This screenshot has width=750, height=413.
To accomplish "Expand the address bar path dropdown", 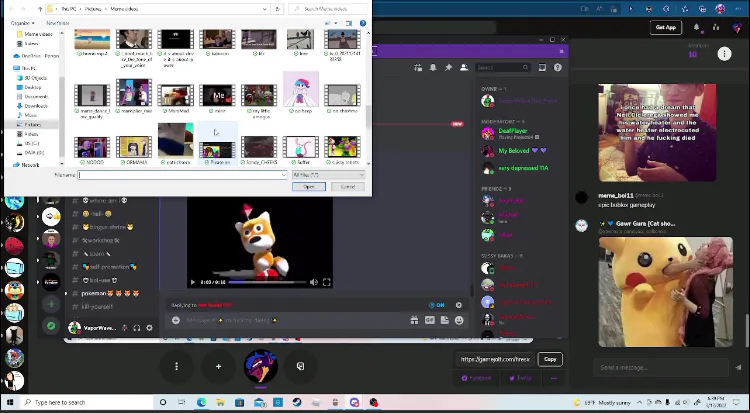I will (x=265, y=9).
